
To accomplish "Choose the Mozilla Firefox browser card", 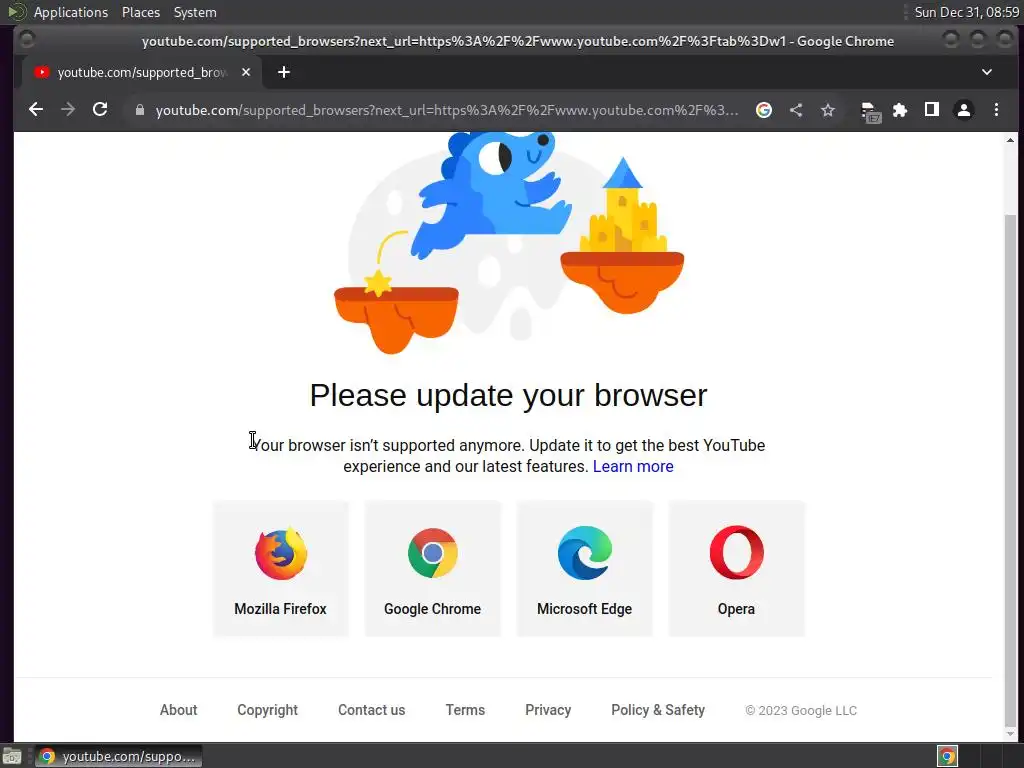I will pyautogui.click(x=280, y=568).
